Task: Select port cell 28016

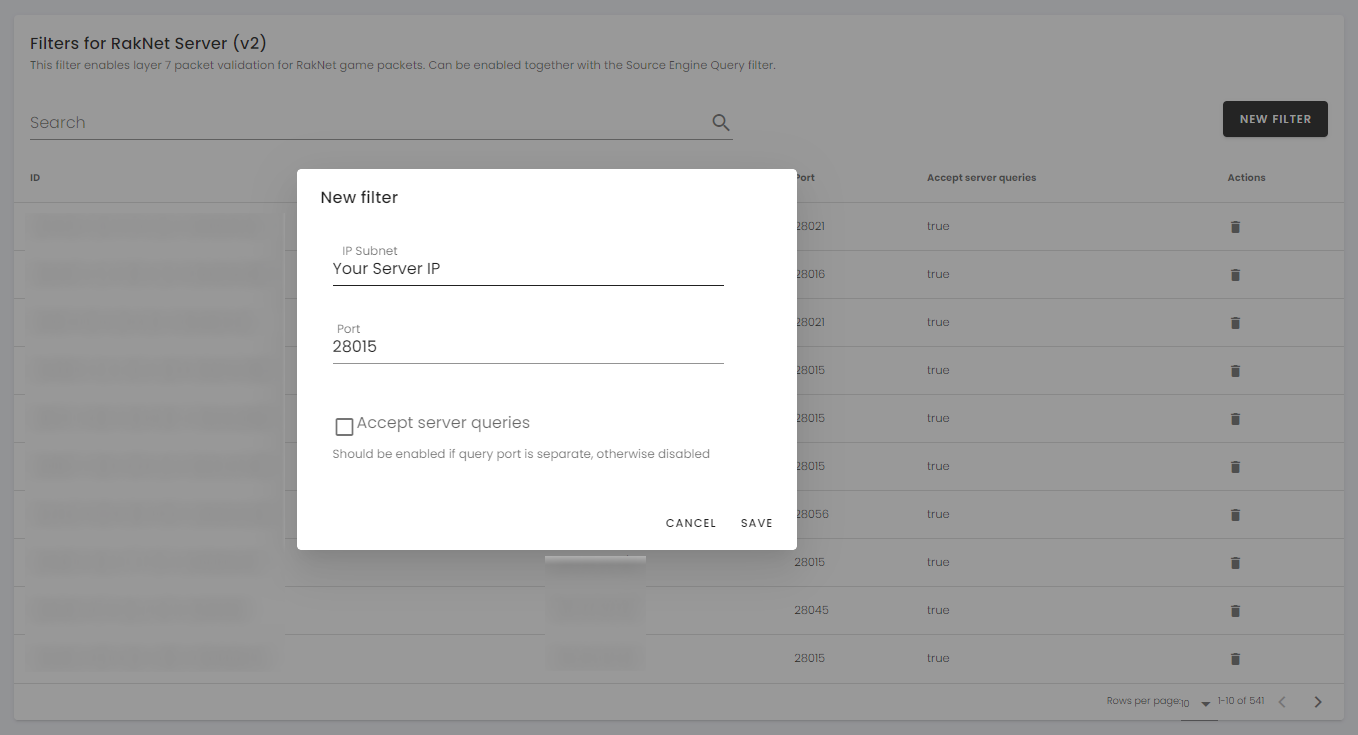Action: click(x=811, y=274)
